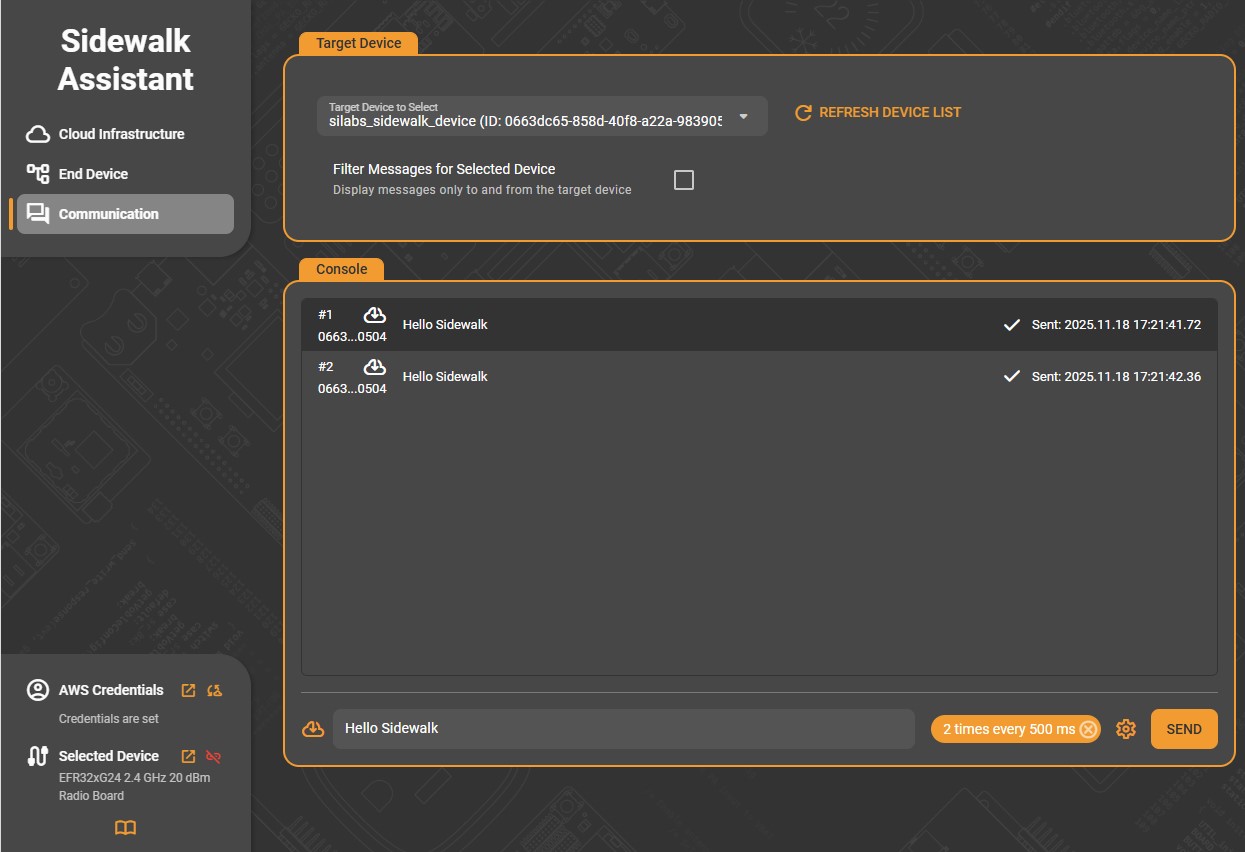Screen dimensions: 1245x852
Task: Open the Target Device to Select combo box
Action: [x=525, y=116]
